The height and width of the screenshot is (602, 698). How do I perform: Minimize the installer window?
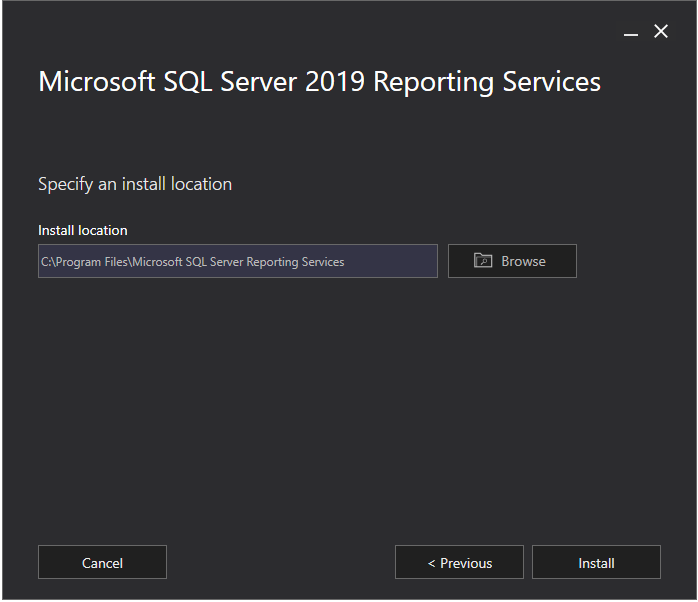[x=631, y=32]
